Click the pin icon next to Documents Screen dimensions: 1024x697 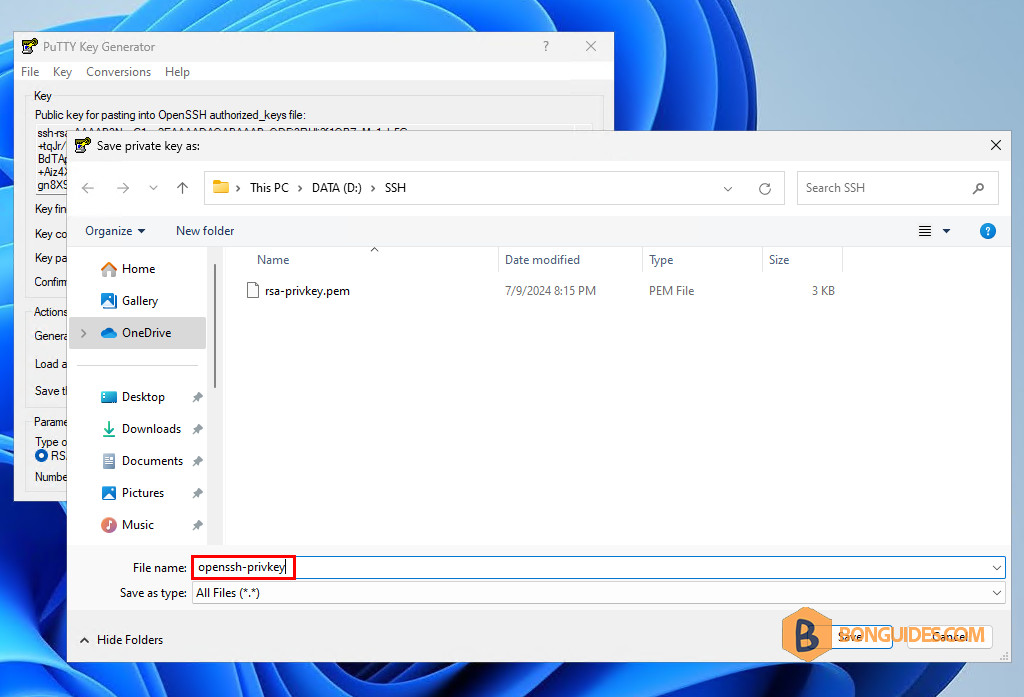coord(197,461)
